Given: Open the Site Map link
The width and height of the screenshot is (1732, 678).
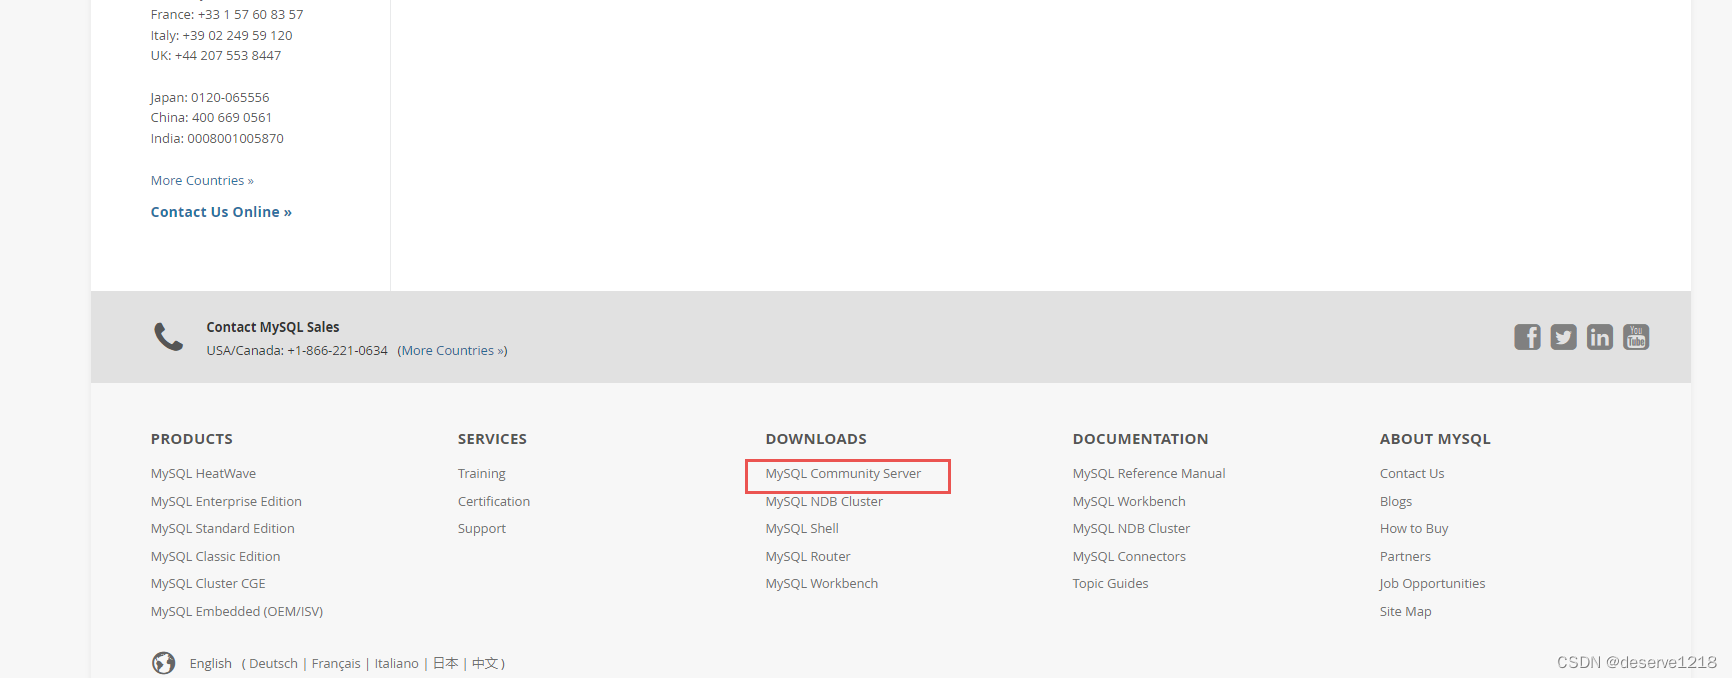Looking at the screenshot, I should tap(1405, 612).
